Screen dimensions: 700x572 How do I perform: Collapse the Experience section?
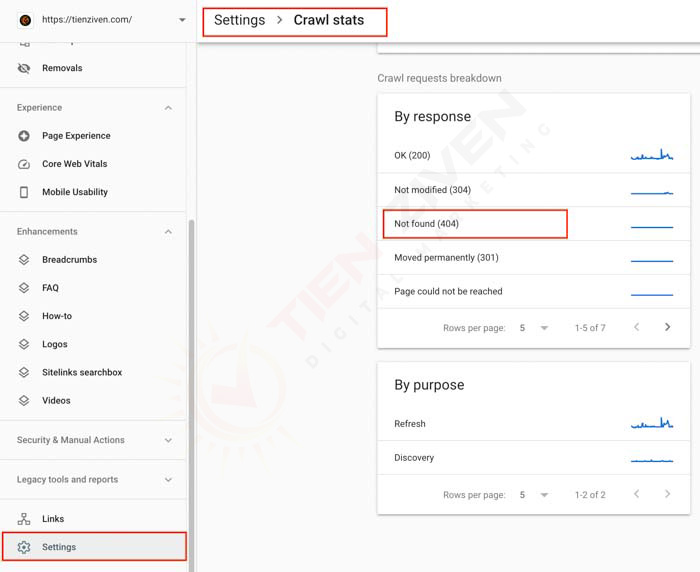[168, 108]
